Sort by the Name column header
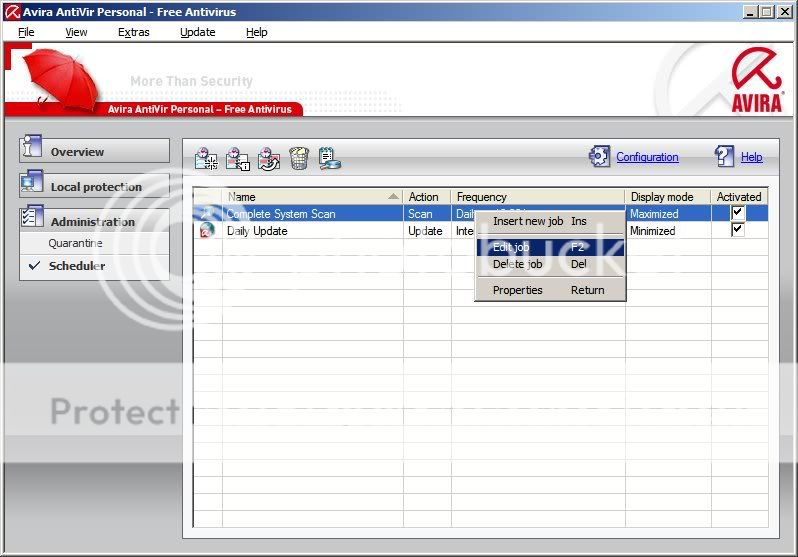 tap(312, 197)
